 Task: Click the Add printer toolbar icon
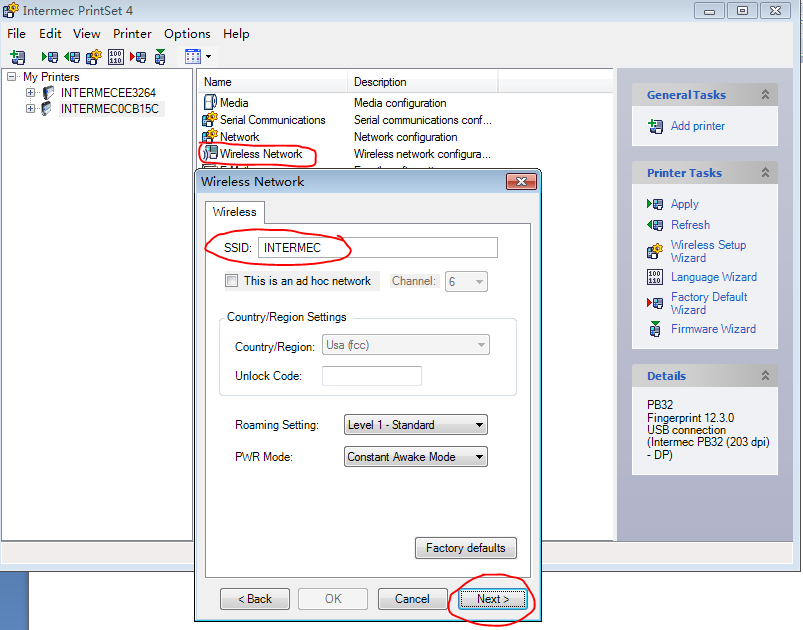(x=18, y=57)
